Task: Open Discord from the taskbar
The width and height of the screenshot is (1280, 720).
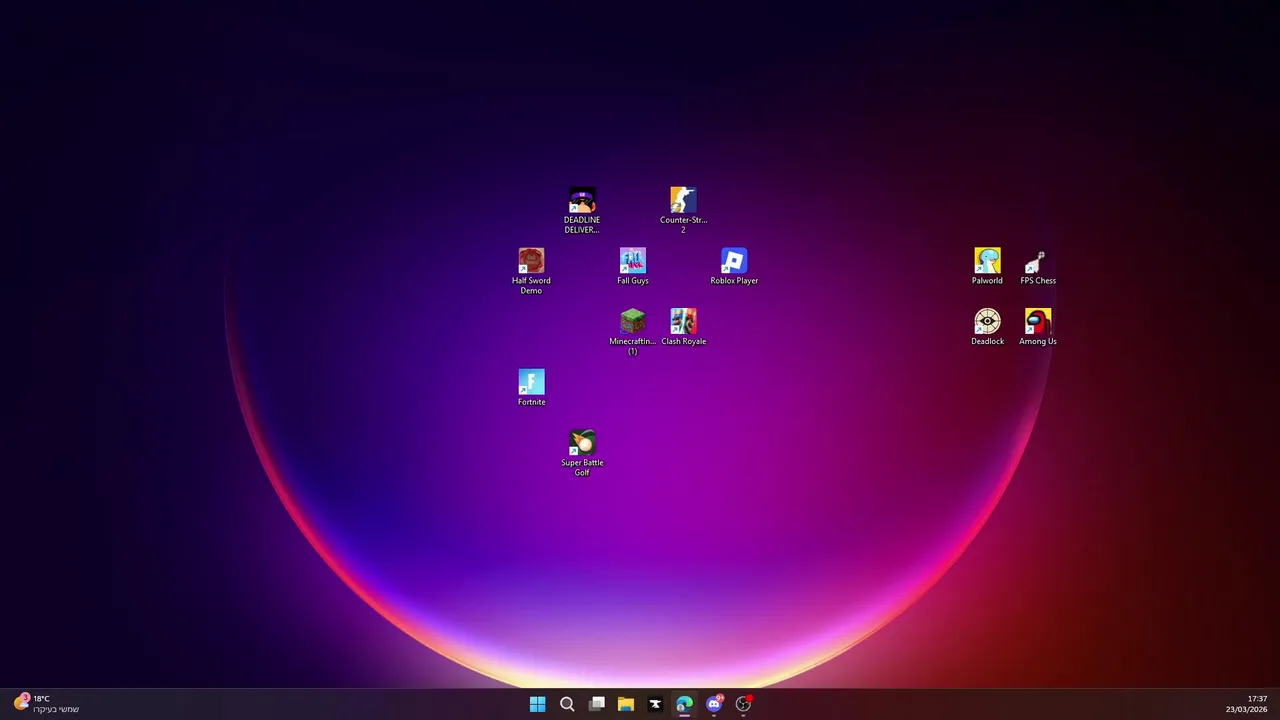Action: (714, 704)
